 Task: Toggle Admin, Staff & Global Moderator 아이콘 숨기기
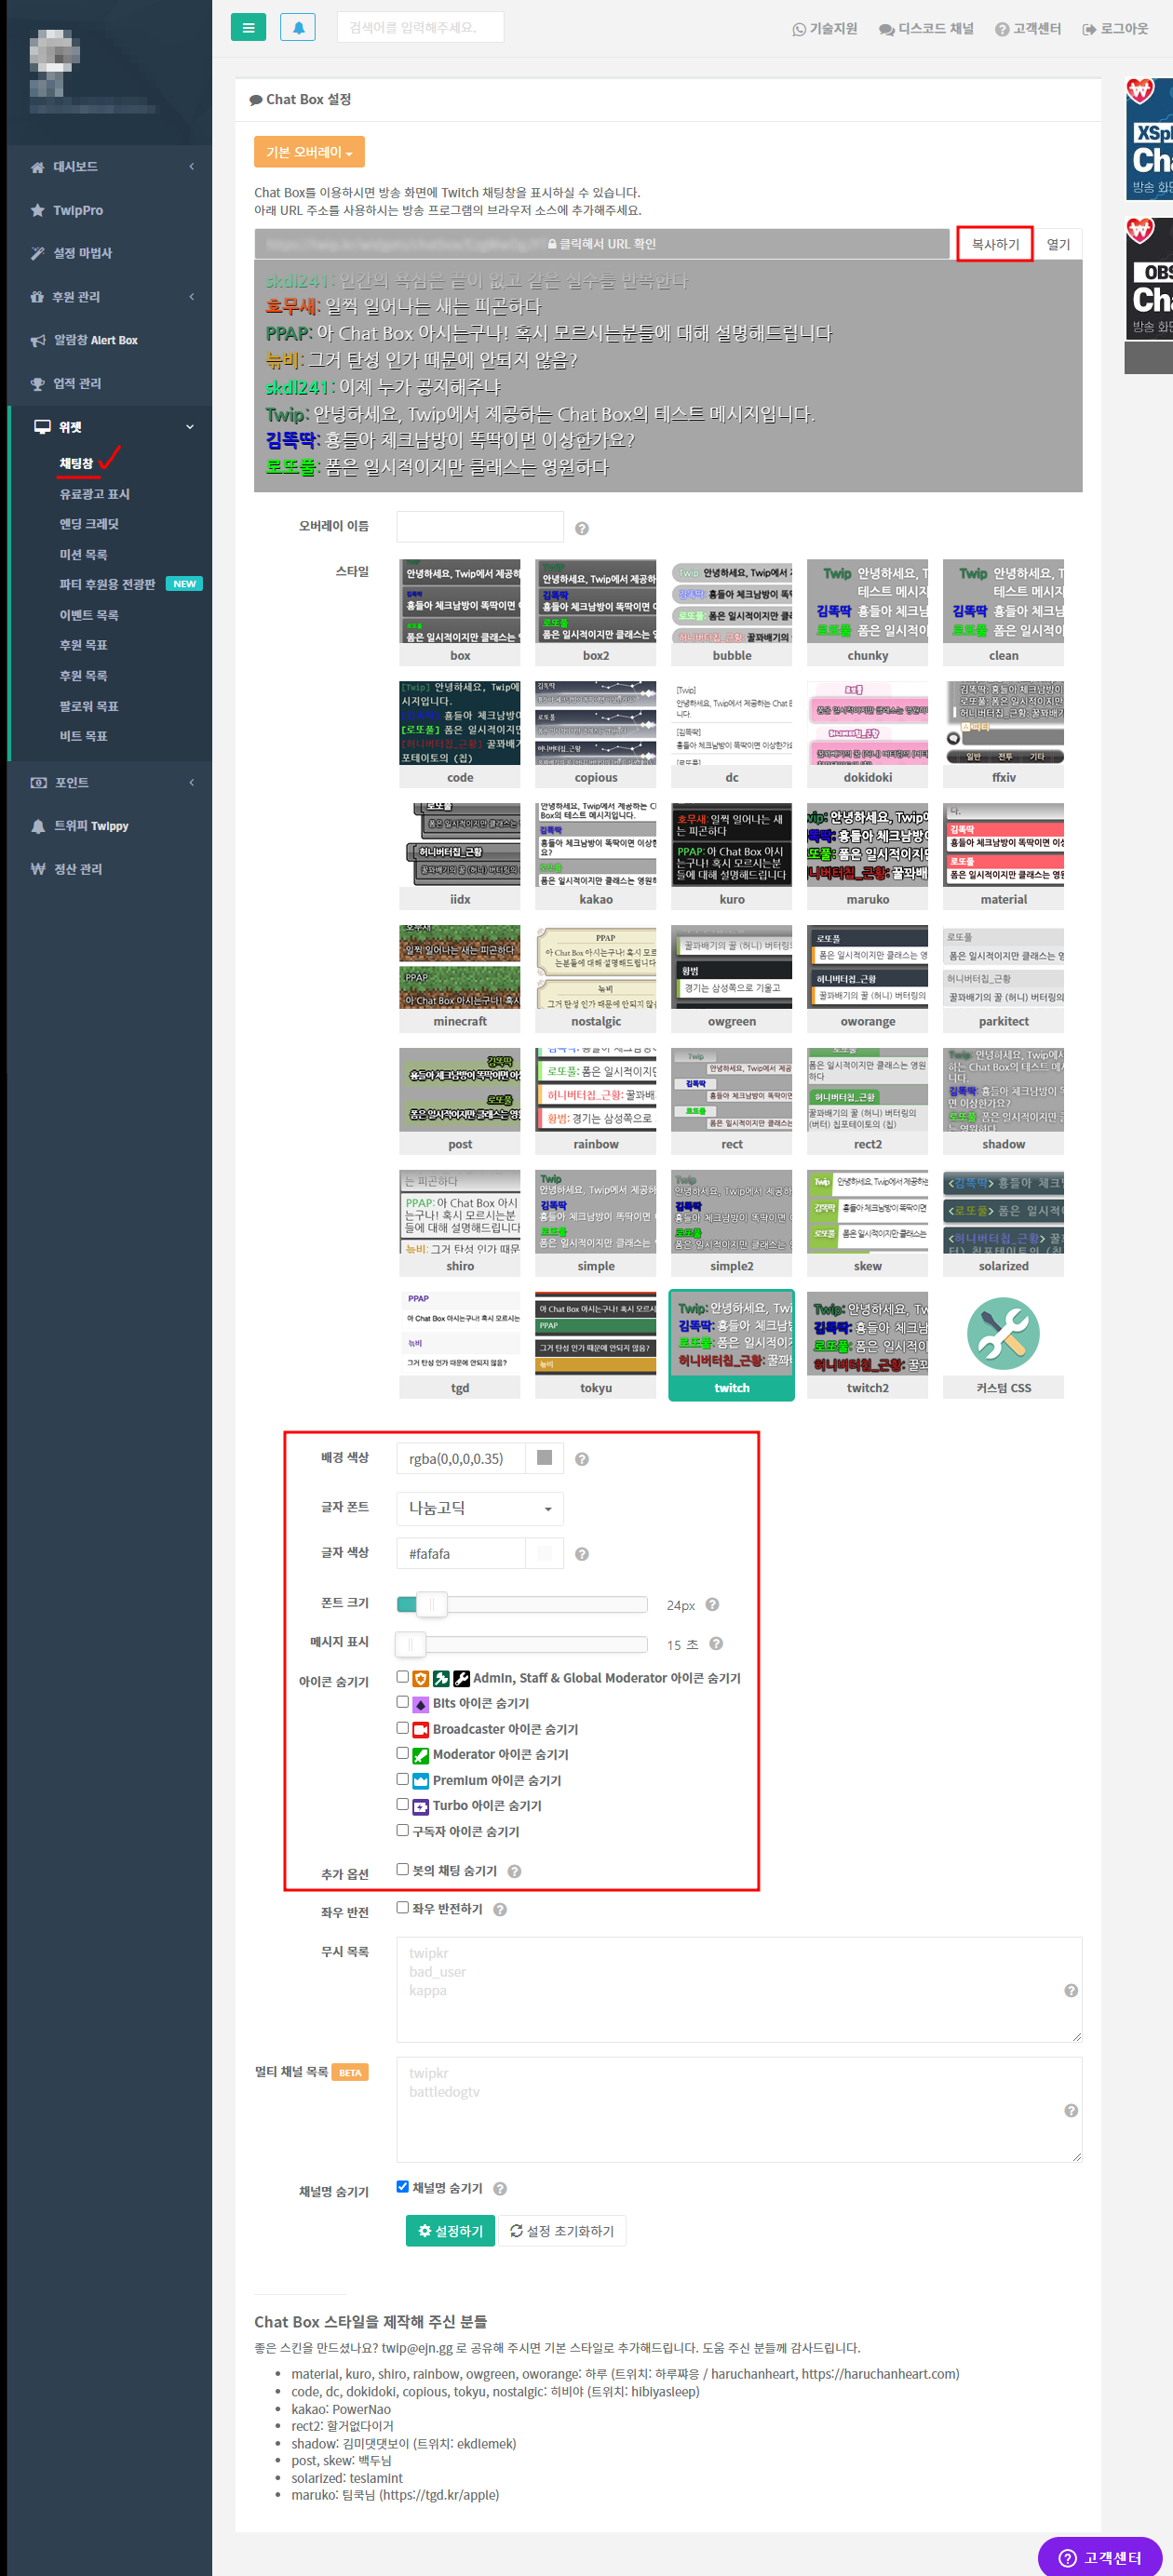coord(402,1676)
